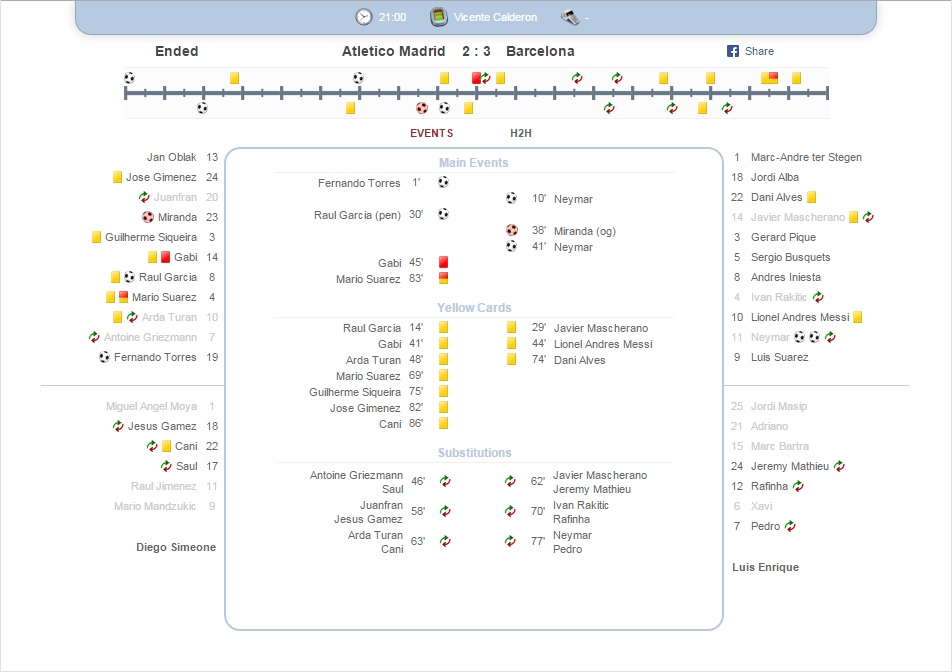952x672 pixels.
Task: Click the own goal marker on the timeline
Action: pos(421,108)
